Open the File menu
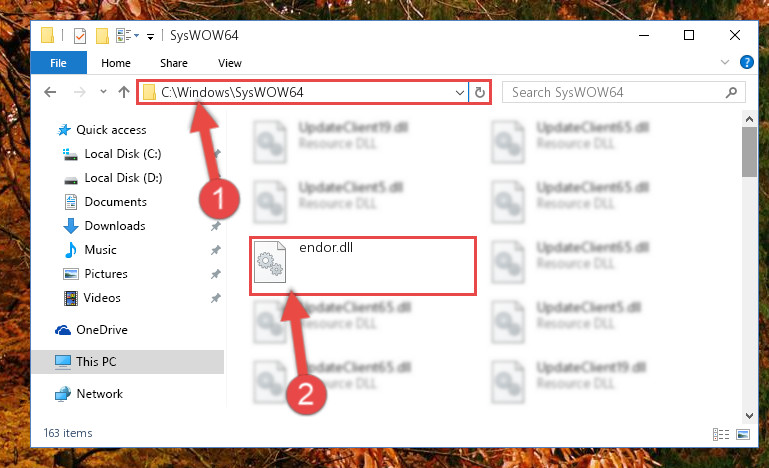Image resolution: width=769 pixels, height=468 pixels. coord(58,63)
